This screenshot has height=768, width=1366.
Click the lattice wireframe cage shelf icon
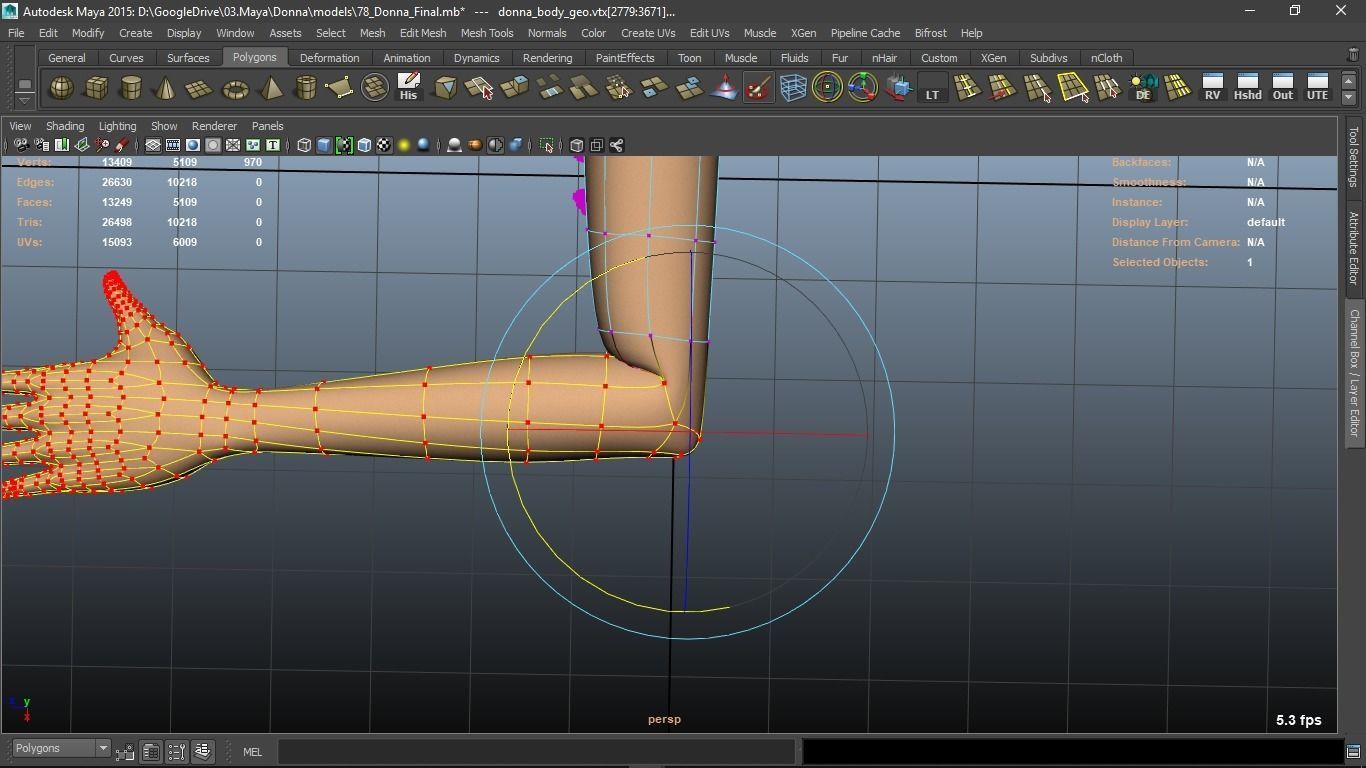coord(793,88)
